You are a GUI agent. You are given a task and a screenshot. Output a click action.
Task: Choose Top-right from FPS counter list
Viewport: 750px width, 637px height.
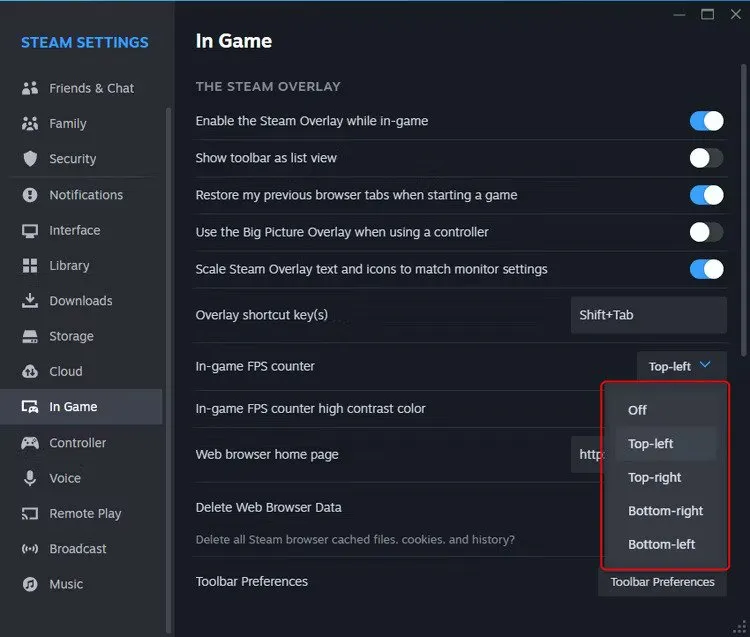654,477
